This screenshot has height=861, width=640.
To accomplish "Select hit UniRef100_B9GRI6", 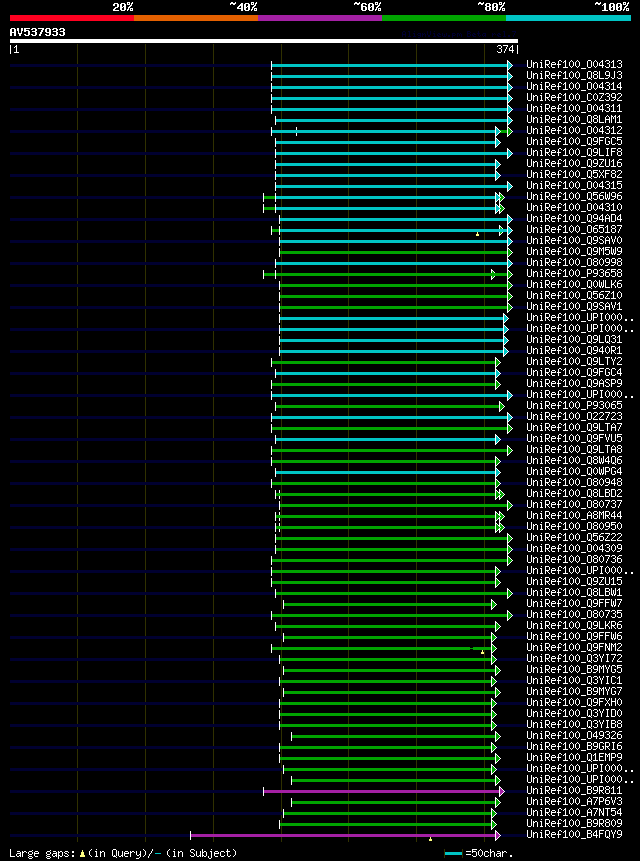I will click(574, 746).
